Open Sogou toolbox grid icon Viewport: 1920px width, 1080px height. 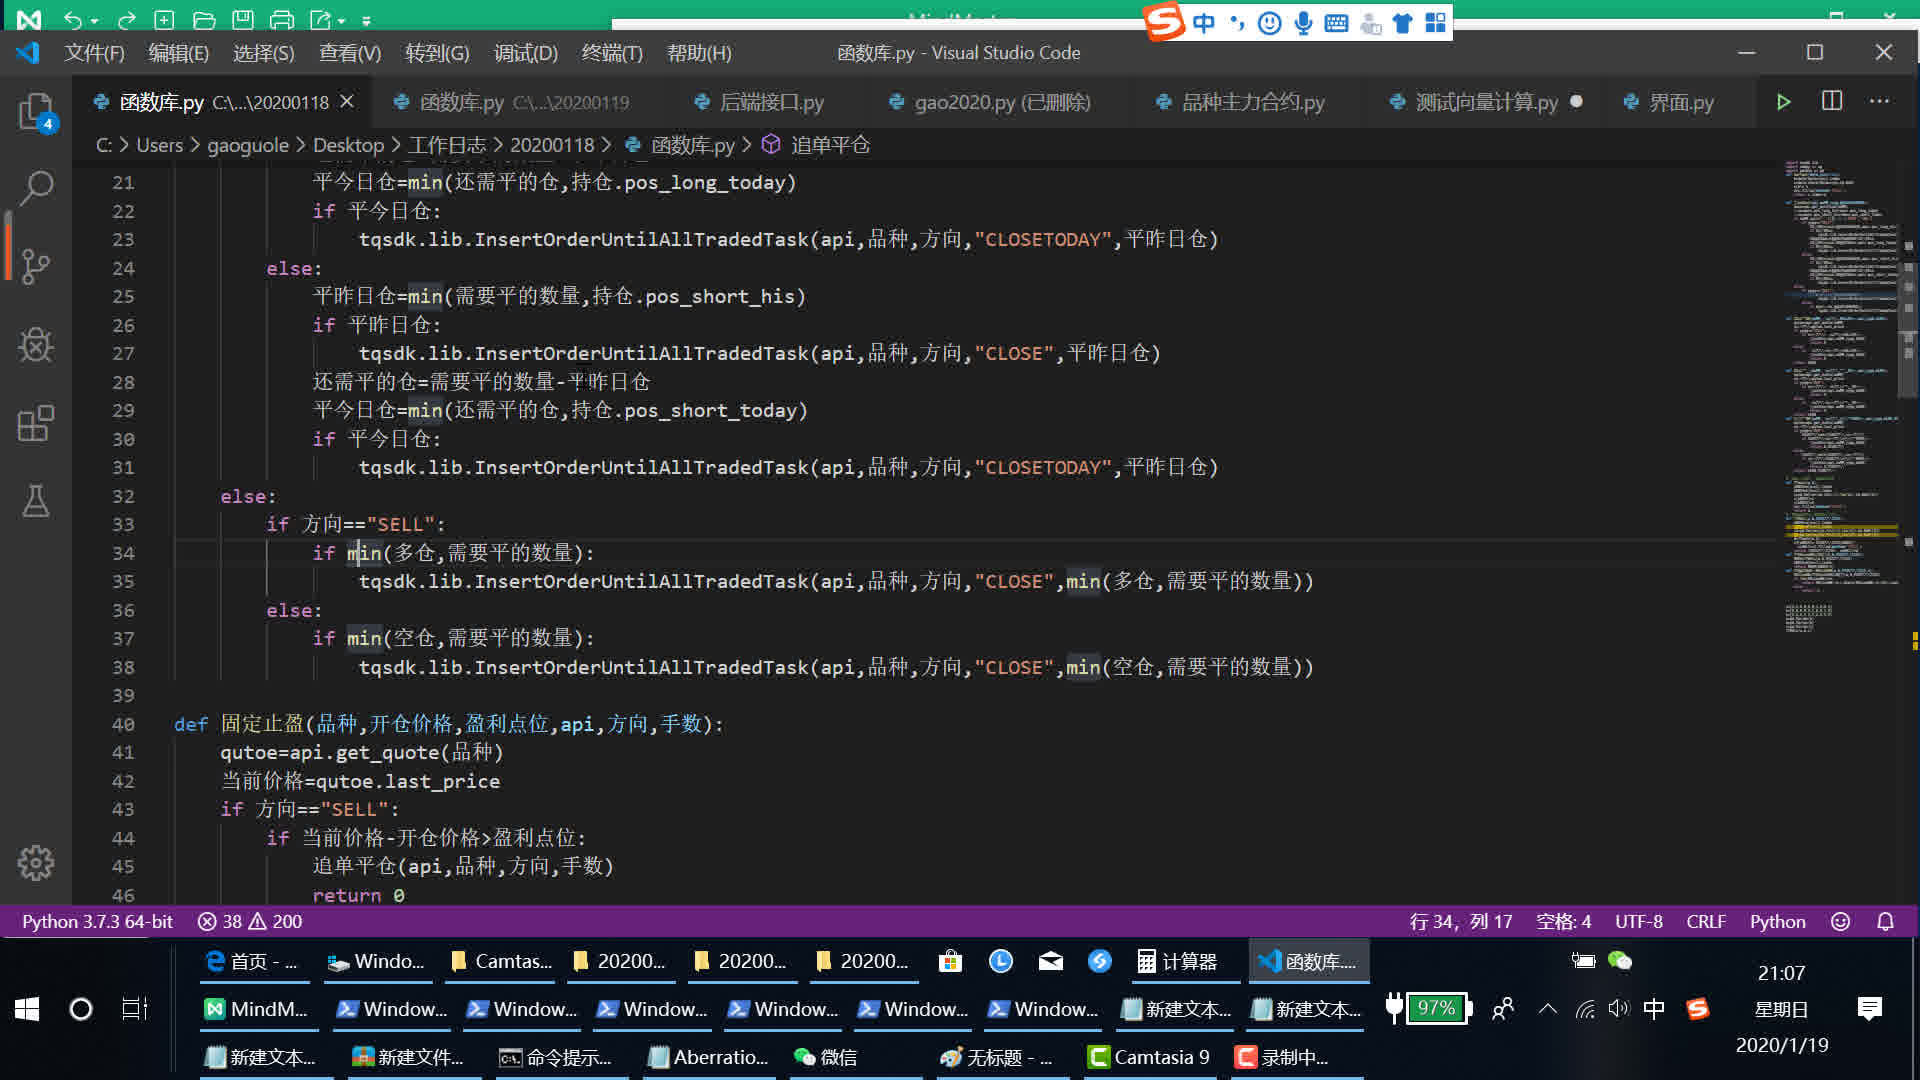coord(1435,23)
